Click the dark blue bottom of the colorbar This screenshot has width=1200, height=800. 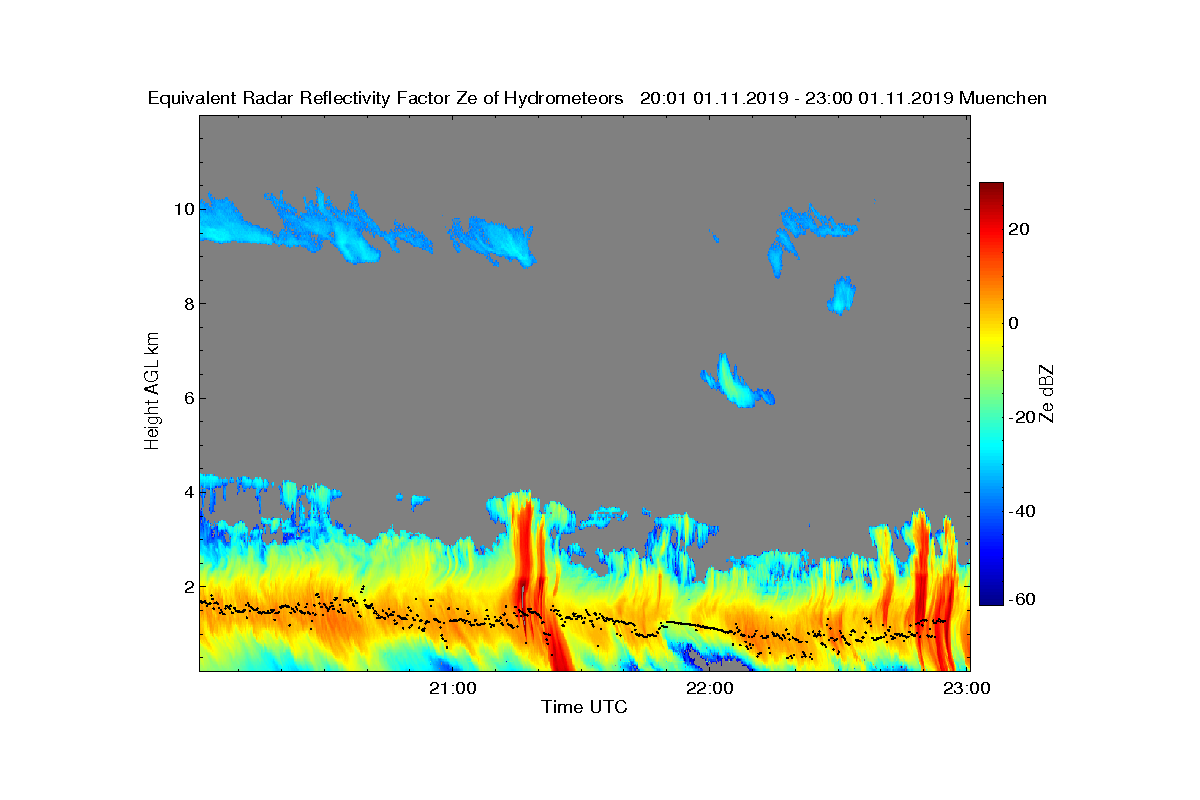(x=991, y=597)
